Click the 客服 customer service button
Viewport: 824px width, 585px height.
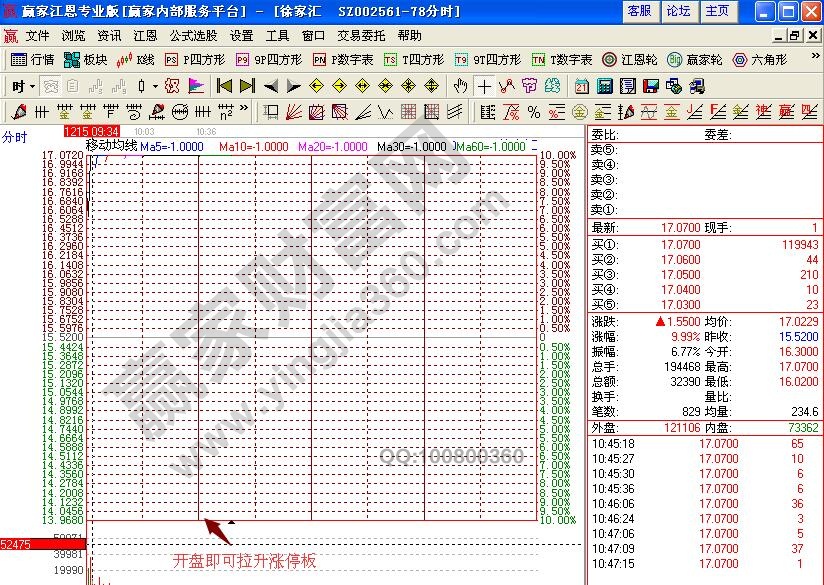[x=638, y=11]
